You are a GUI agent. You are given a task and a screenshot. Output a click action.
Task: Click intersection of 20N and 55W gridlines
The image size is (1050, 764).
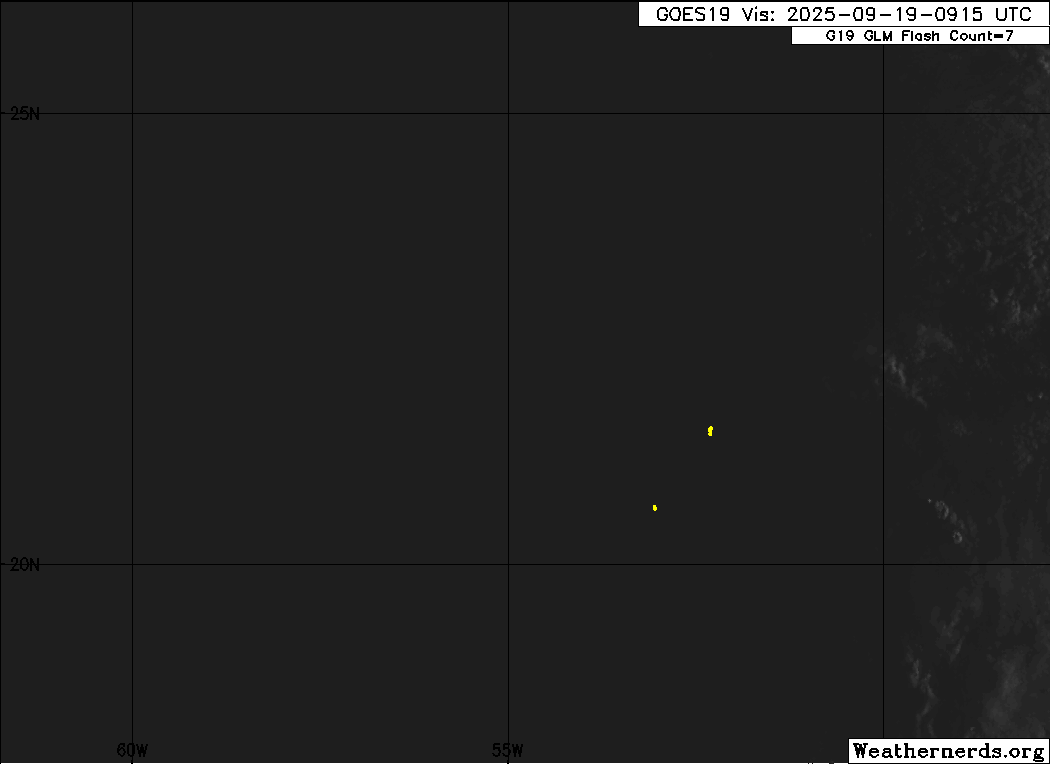[x=509, y=564]
